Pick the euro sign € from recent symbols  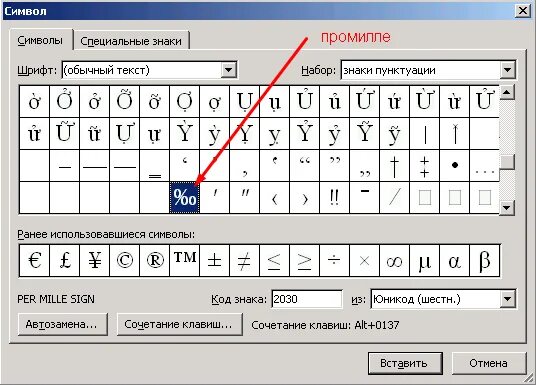click(35, 261)
